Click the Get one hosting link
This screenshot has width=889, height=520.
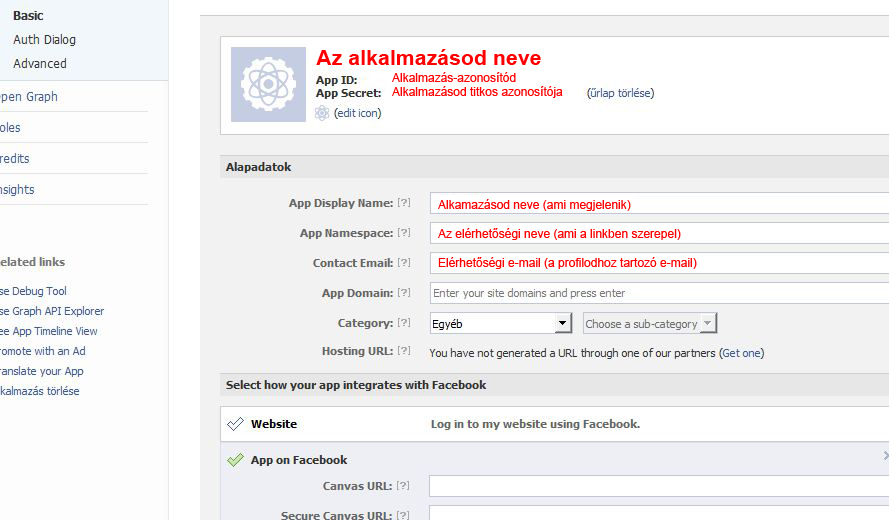742,353
